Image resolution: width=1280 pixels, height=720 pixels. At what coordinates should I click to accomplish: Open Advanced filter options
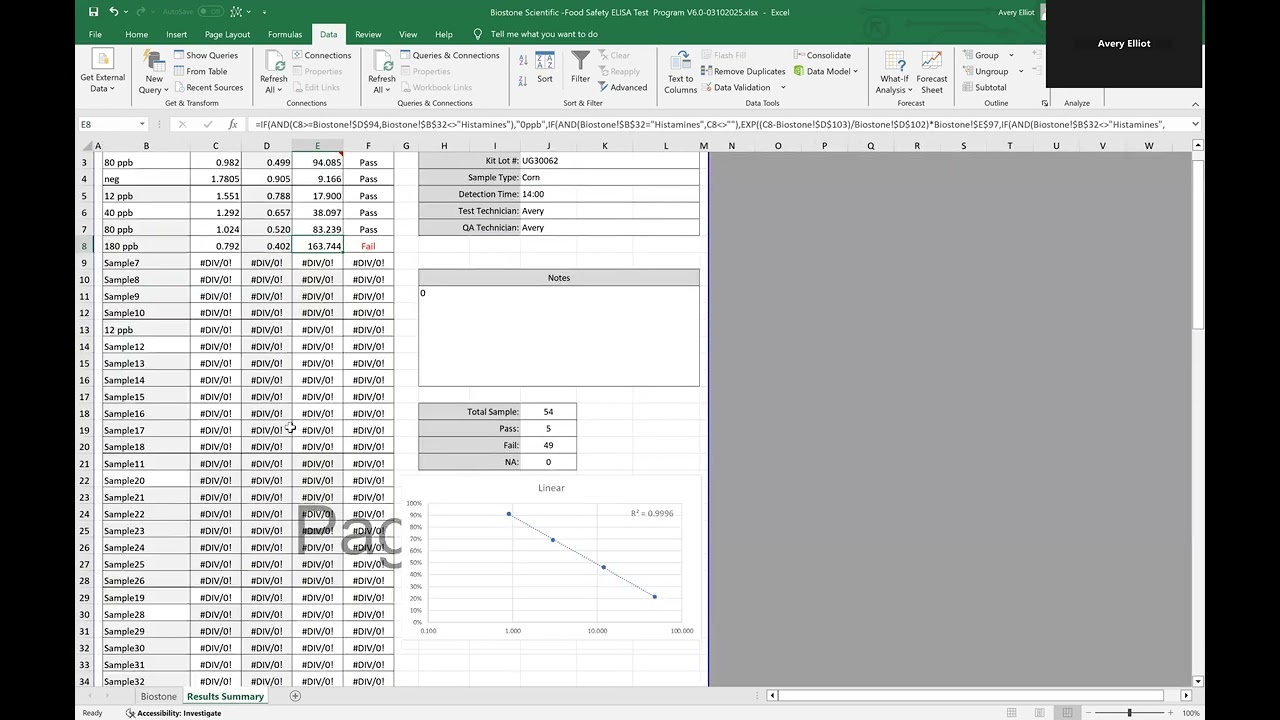click(x=622, y=87)
